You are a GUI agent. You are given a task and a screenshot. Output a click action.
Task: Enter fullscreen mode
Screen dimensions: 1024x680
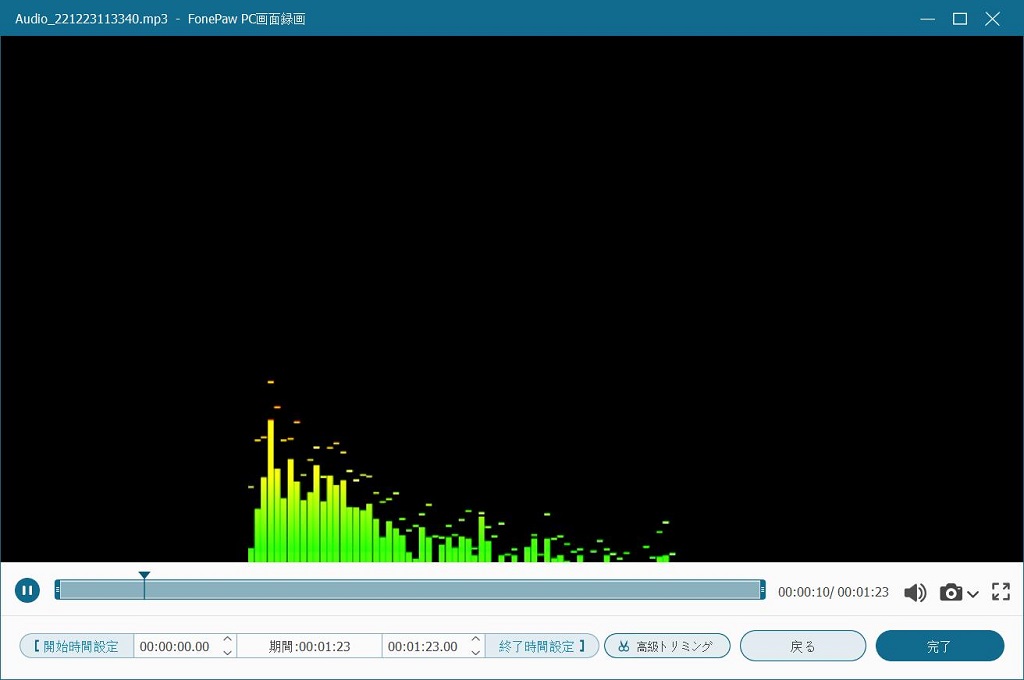[1000, 591]
